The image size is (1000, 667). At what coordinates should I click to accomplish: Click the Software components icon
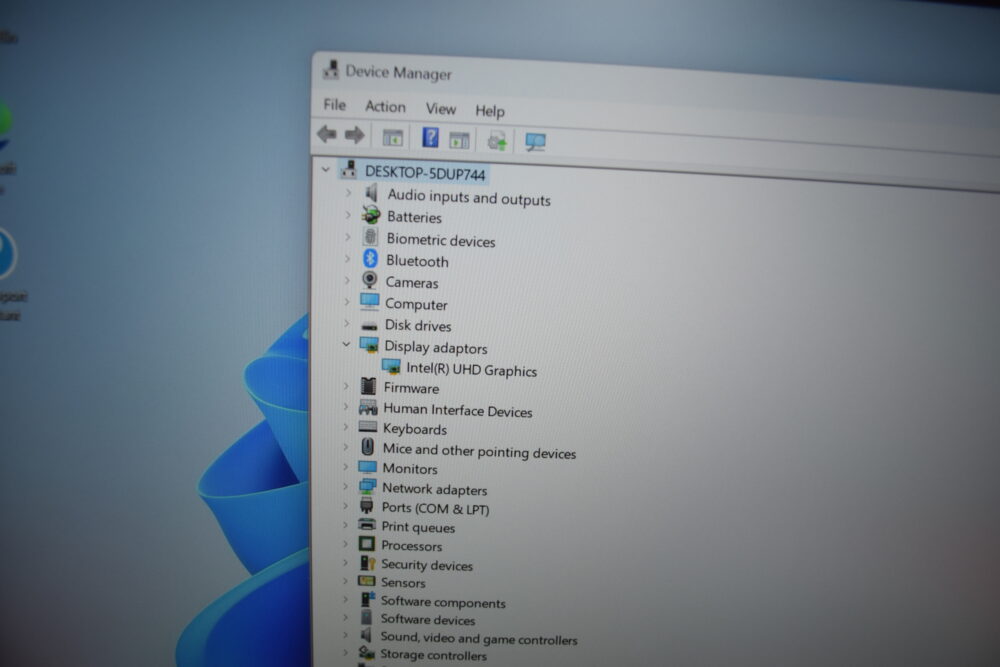click(x=367, y=599)
